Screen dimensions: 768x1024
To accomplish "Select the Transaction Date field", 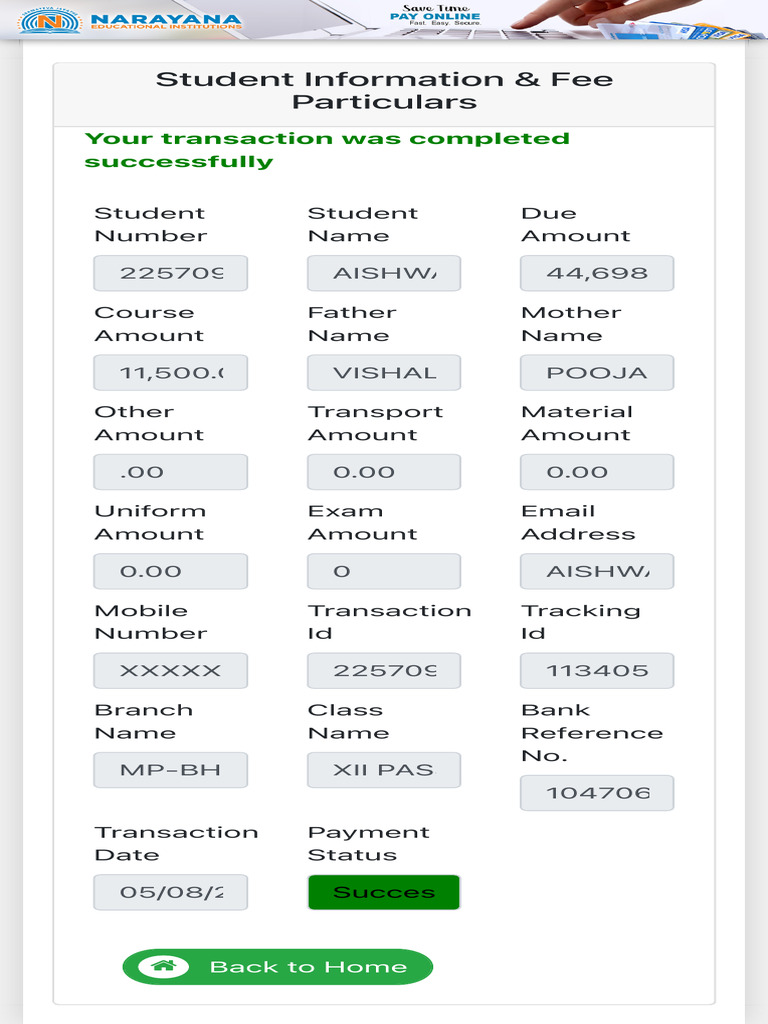I will click(x=170, y=892).
